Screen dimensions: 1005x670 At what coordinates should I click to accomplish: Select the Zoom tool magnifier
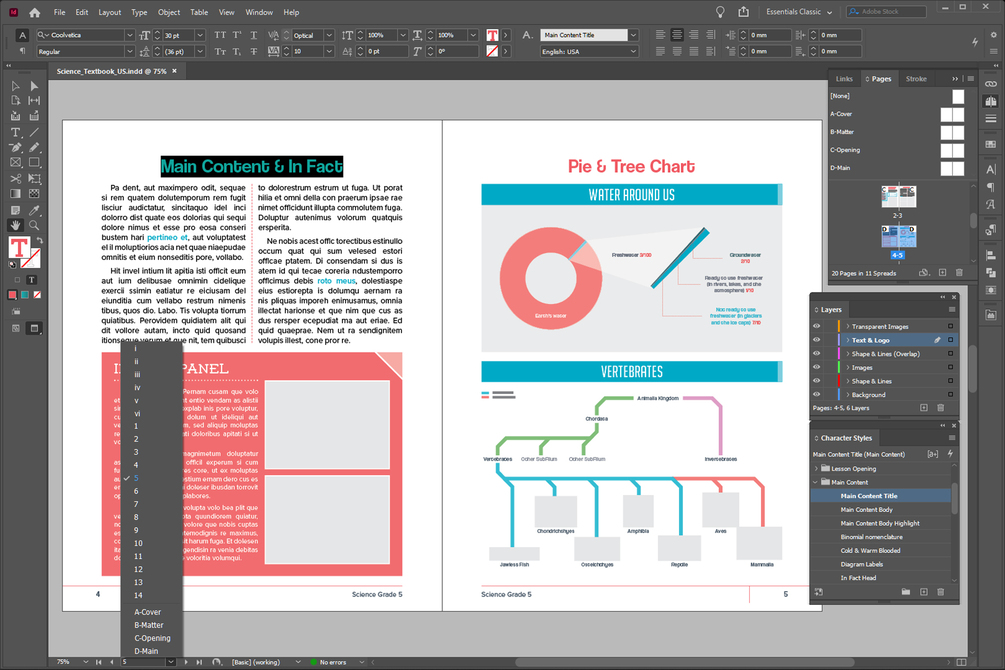click(34, 225)
